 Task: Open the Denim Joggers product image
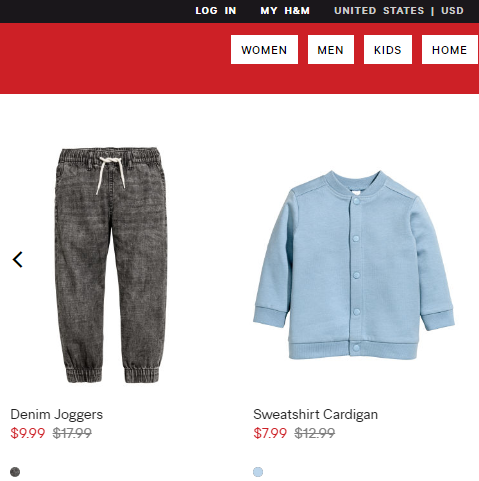[111, 265]
